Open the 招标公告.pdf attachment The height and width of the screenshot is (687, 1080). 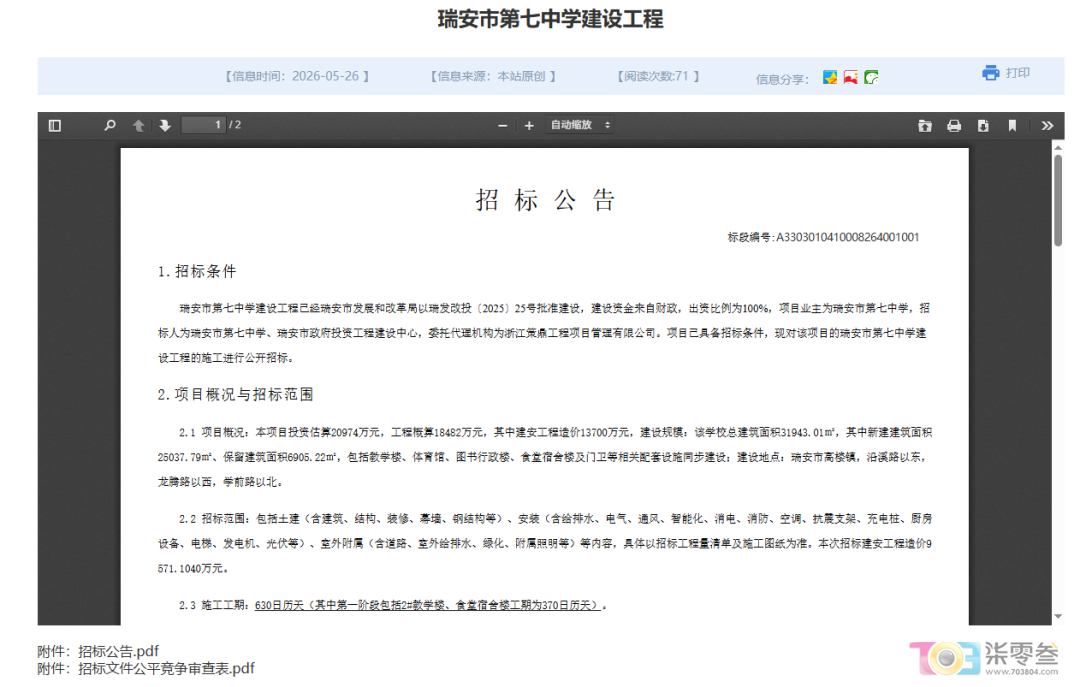click(x=118, y=651)
